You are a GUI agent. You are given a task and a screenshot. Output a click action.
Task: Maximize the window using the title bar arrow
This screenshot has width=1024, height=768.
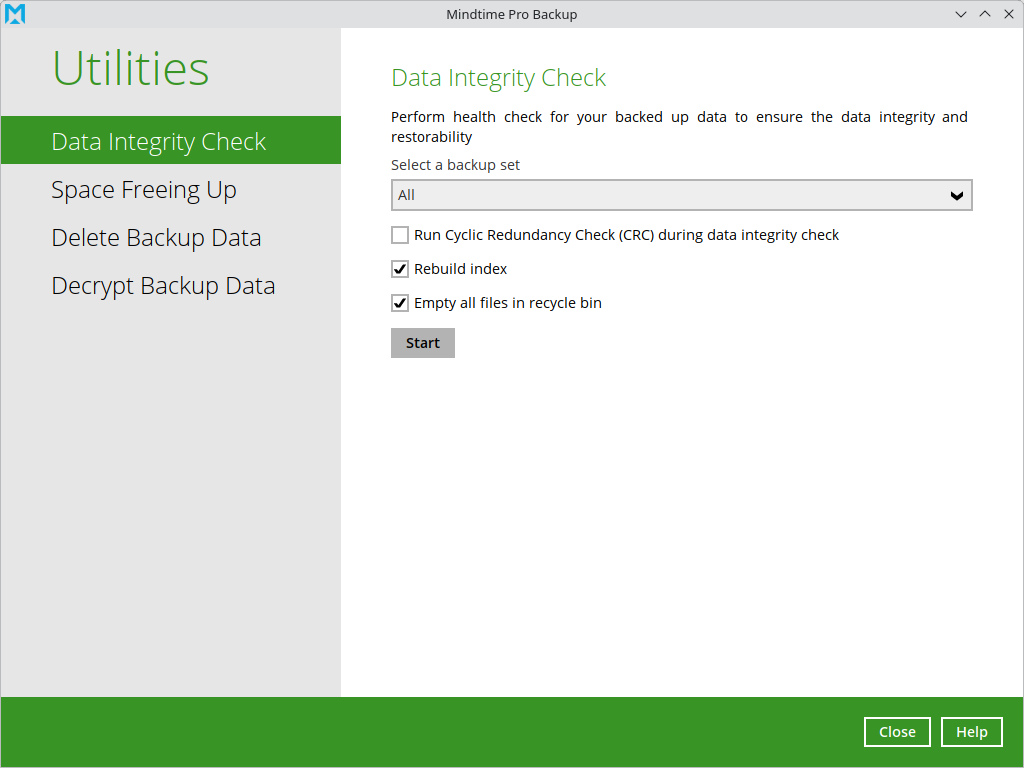tap(985, 14)
